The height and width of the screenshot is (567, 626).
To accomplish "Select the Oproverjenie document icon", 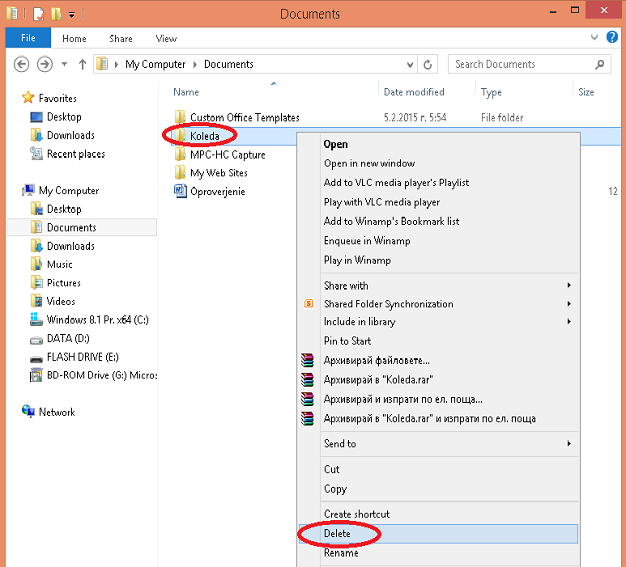I will coord(181,191).
